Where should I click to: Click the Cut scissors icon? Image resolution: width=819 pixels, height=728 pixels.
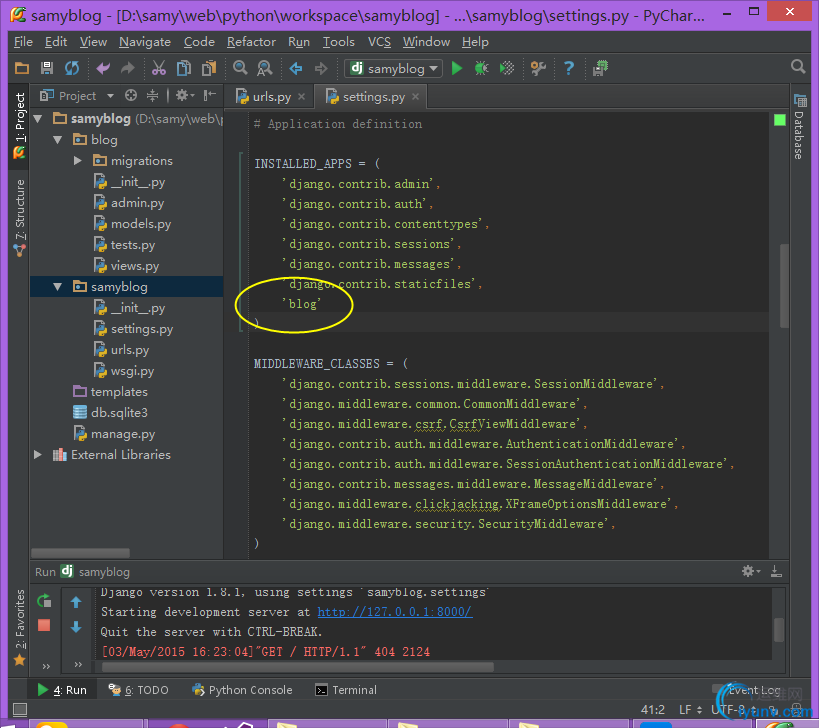pyautogui.click(x=158, y=68)
